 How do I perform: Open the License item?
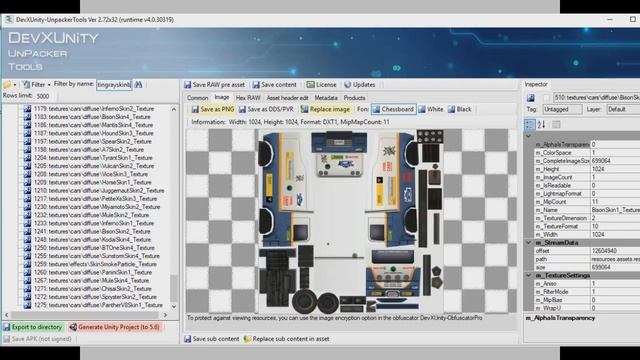(x=322, y=85)
